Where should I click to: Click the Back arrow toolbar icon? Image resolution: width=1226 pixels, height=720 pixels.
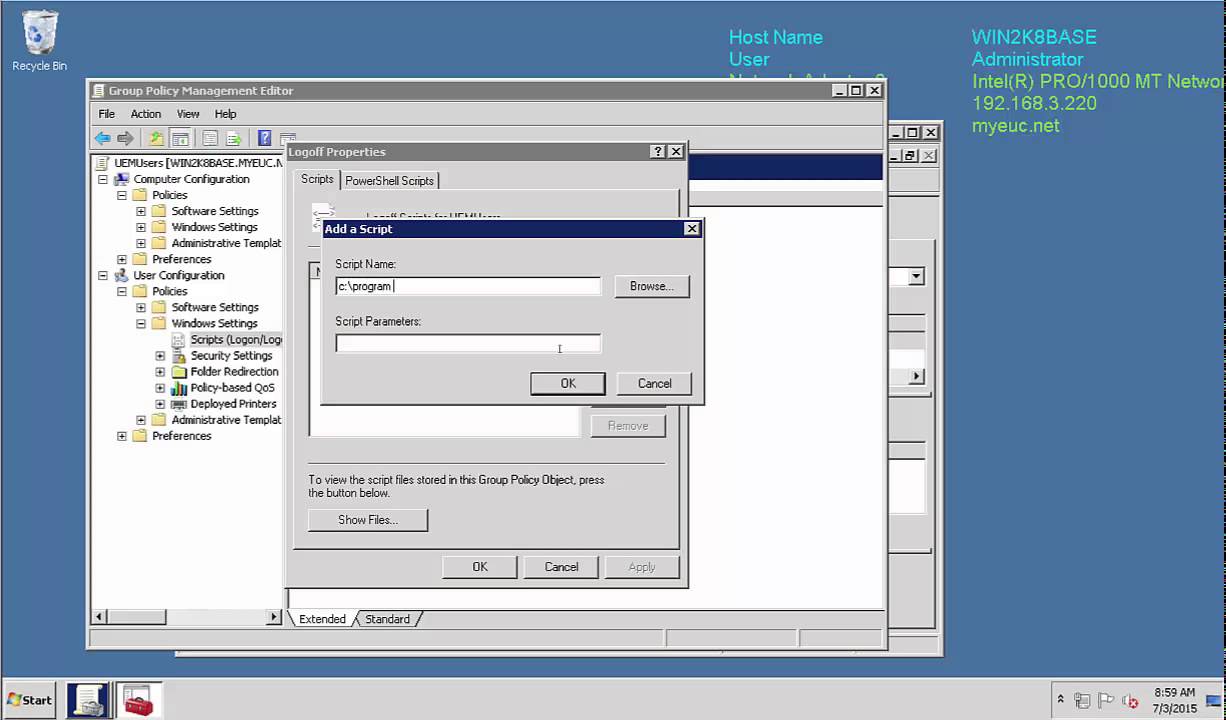102,139
